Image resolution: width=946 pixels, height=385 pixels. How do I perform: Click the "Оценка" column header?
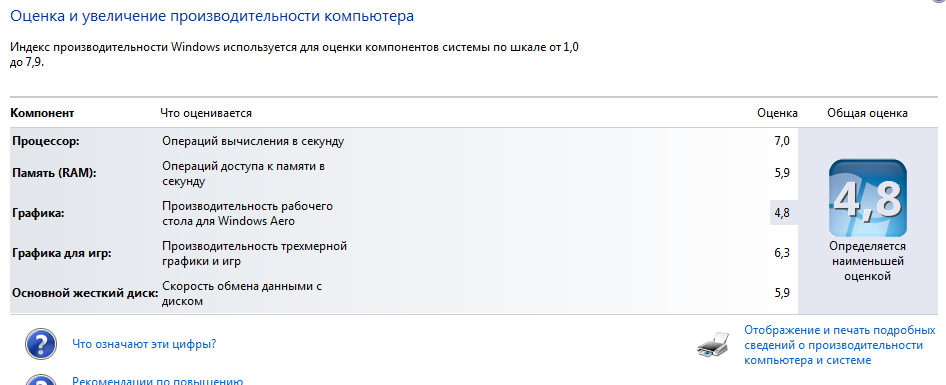[777, 113]
